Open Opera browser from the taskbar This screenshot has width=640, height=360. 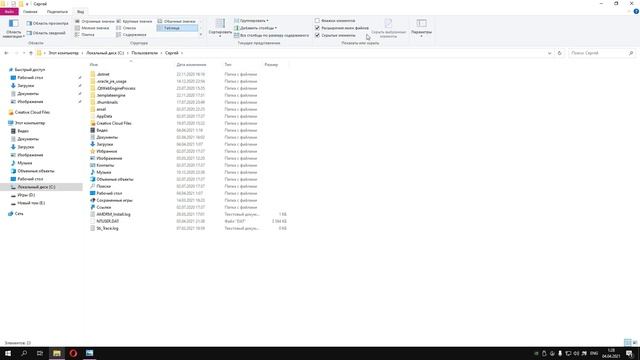[x=73, y=353]
